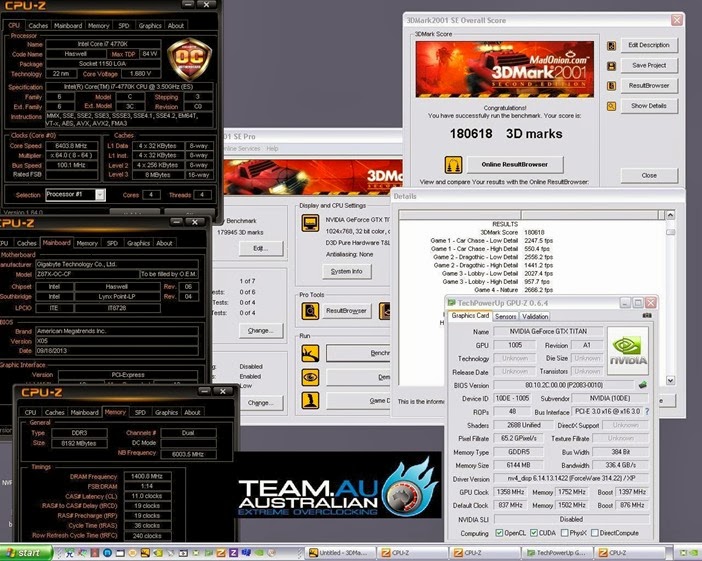Click the CPU Name field Intel Core i7 4770K
The width and height of the screenshot is (702, 561).
pyautogui.click(x=103, y=44)
